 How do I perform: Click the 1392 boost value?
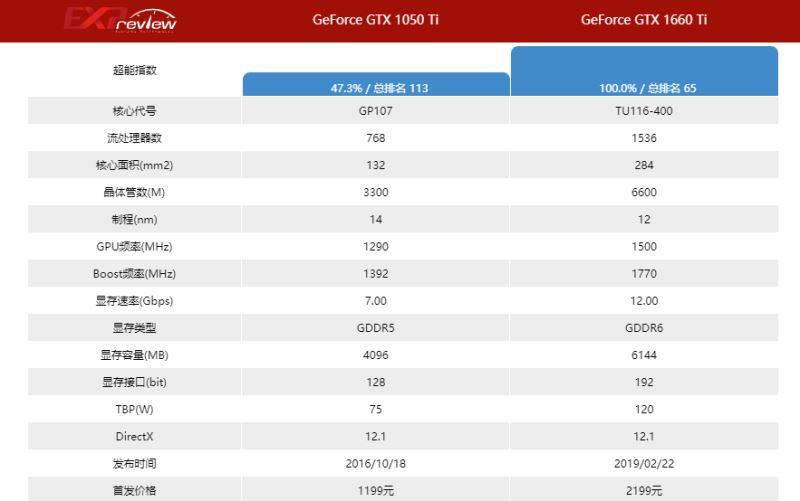[x=376, y=273]
